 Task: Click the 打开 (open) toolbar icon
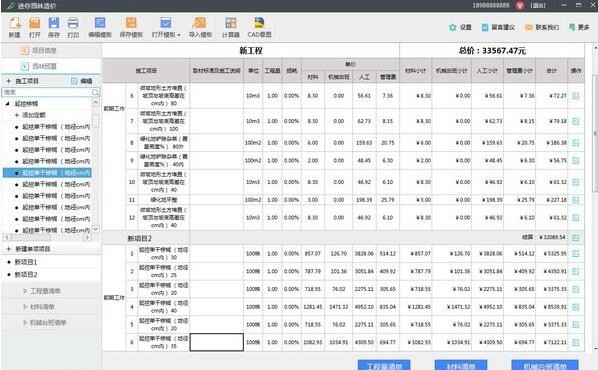coord(34,27)
